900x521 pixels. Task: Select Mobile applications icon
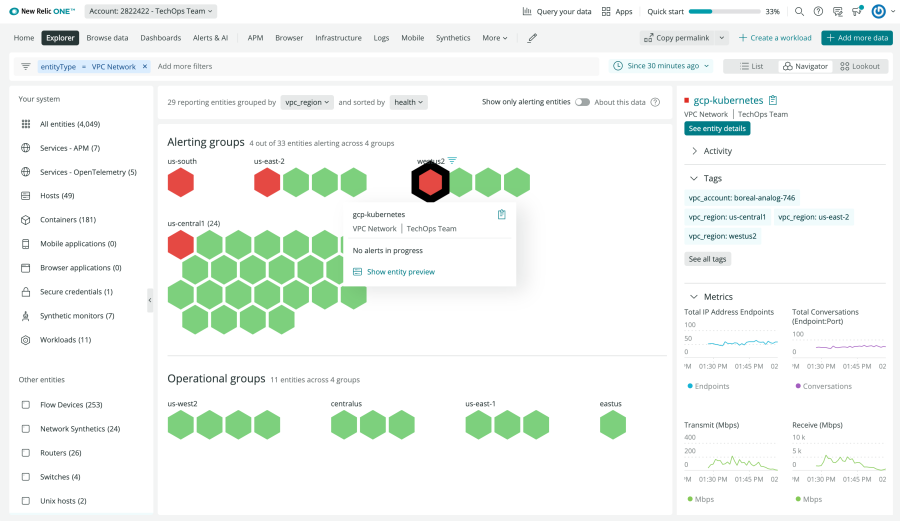click(26, 244)
